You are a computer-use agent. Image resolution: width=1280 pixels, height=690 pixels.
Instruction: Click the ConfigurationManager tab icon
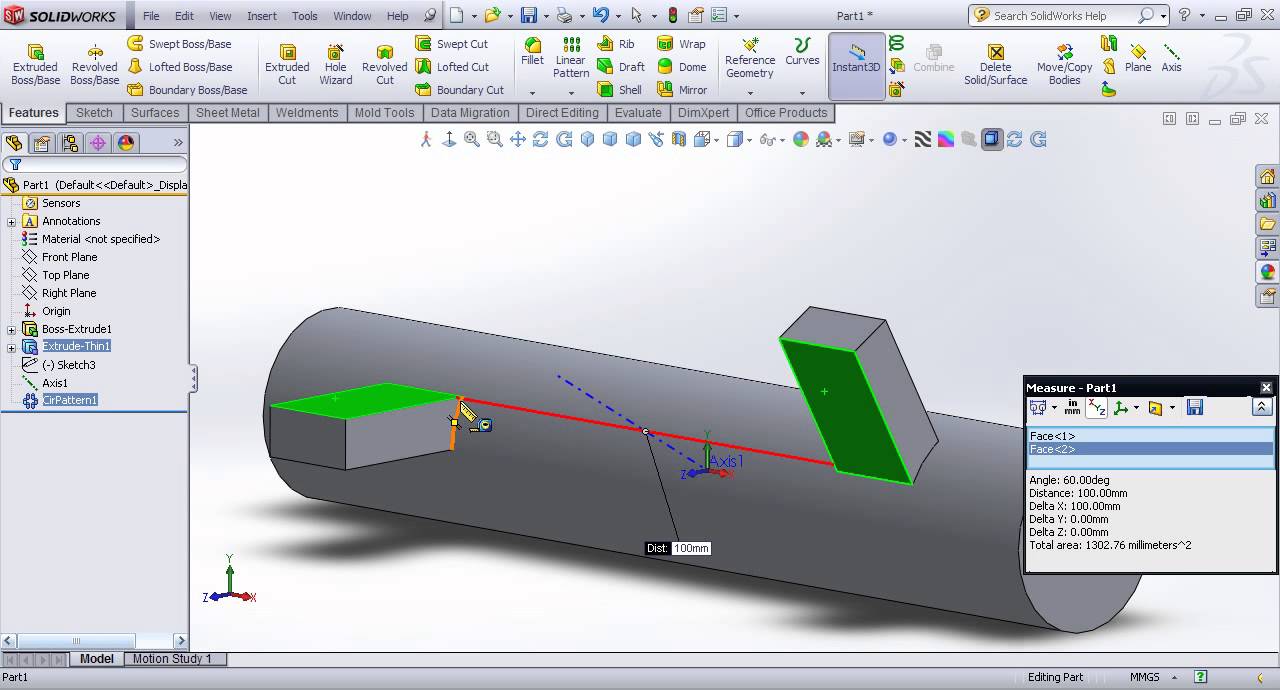click(70, 143)
